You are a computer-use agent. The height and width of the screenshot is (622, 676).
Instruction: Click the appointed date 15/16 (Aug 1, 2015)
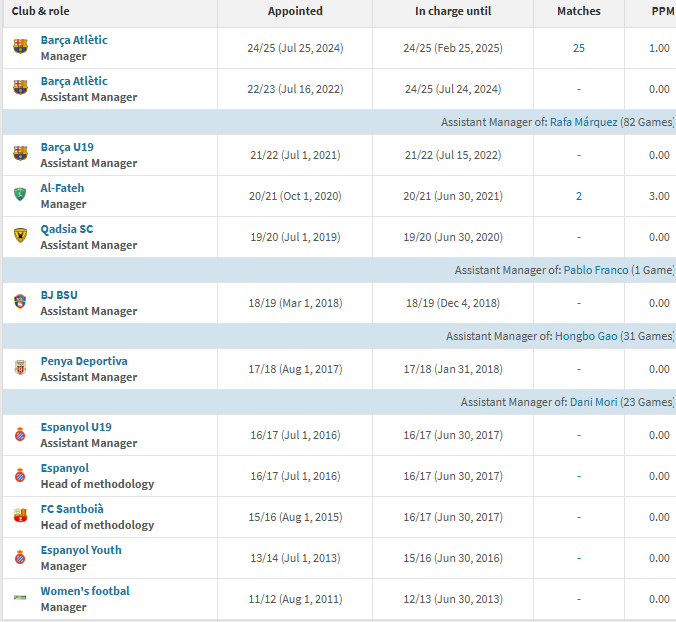[295, 517]
